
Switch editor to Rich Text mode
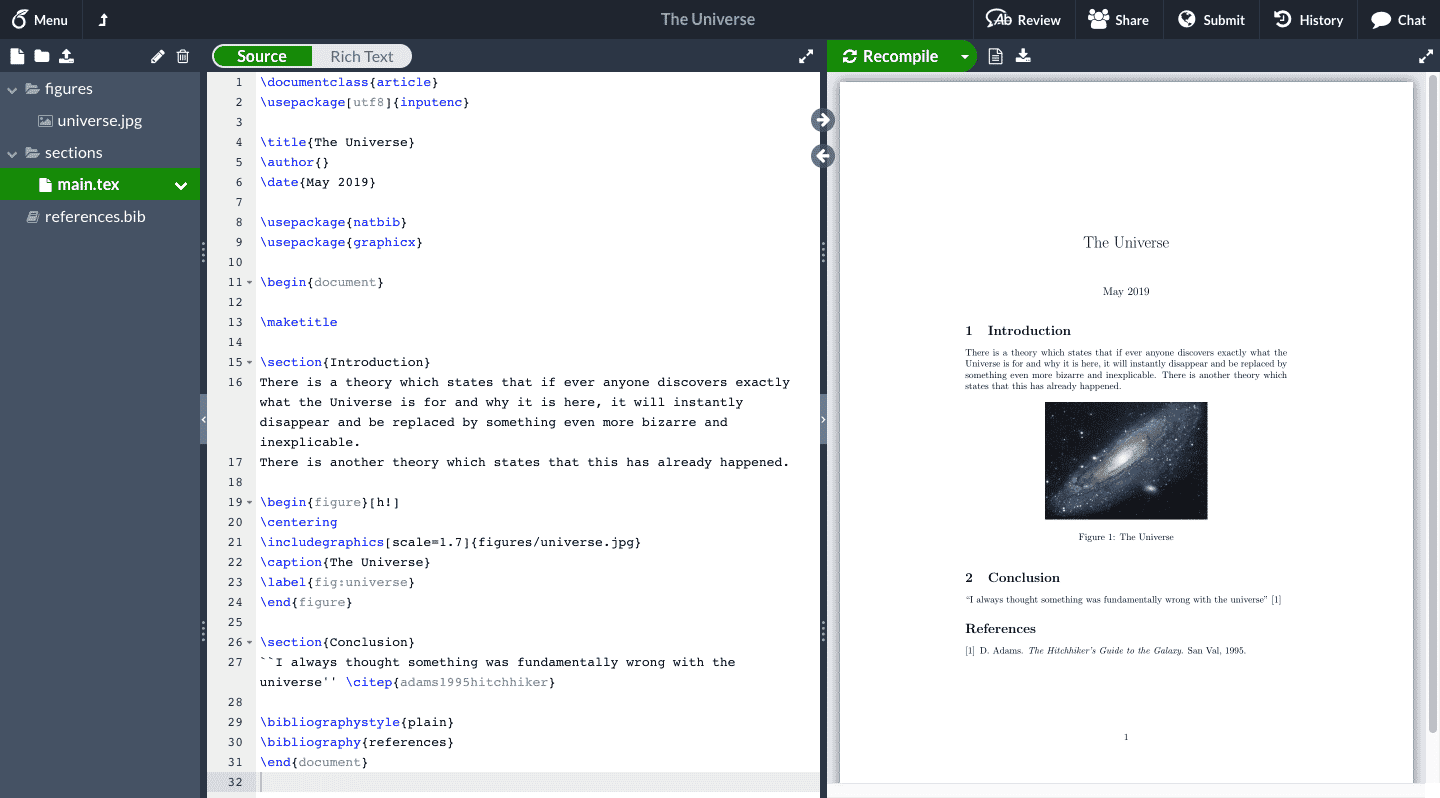[362, 56]
